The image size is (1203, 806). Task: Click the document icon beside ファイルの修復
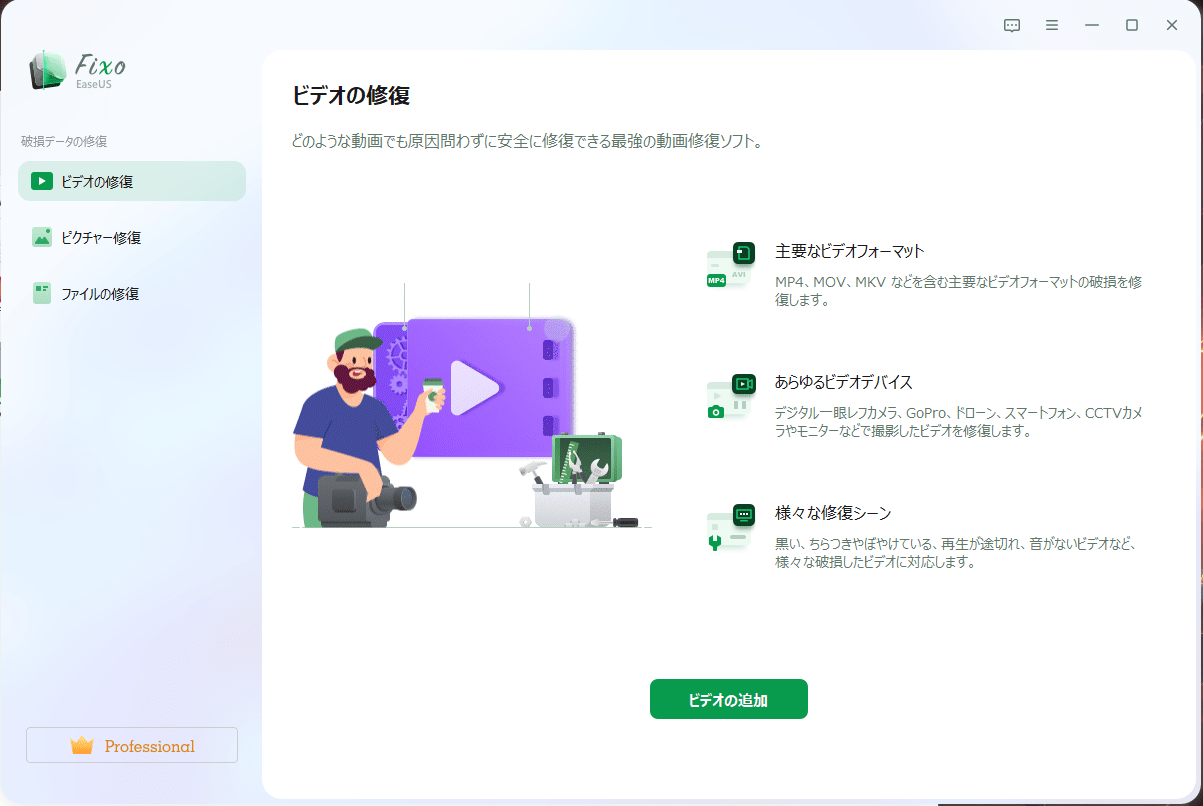[x=41, y=293]
